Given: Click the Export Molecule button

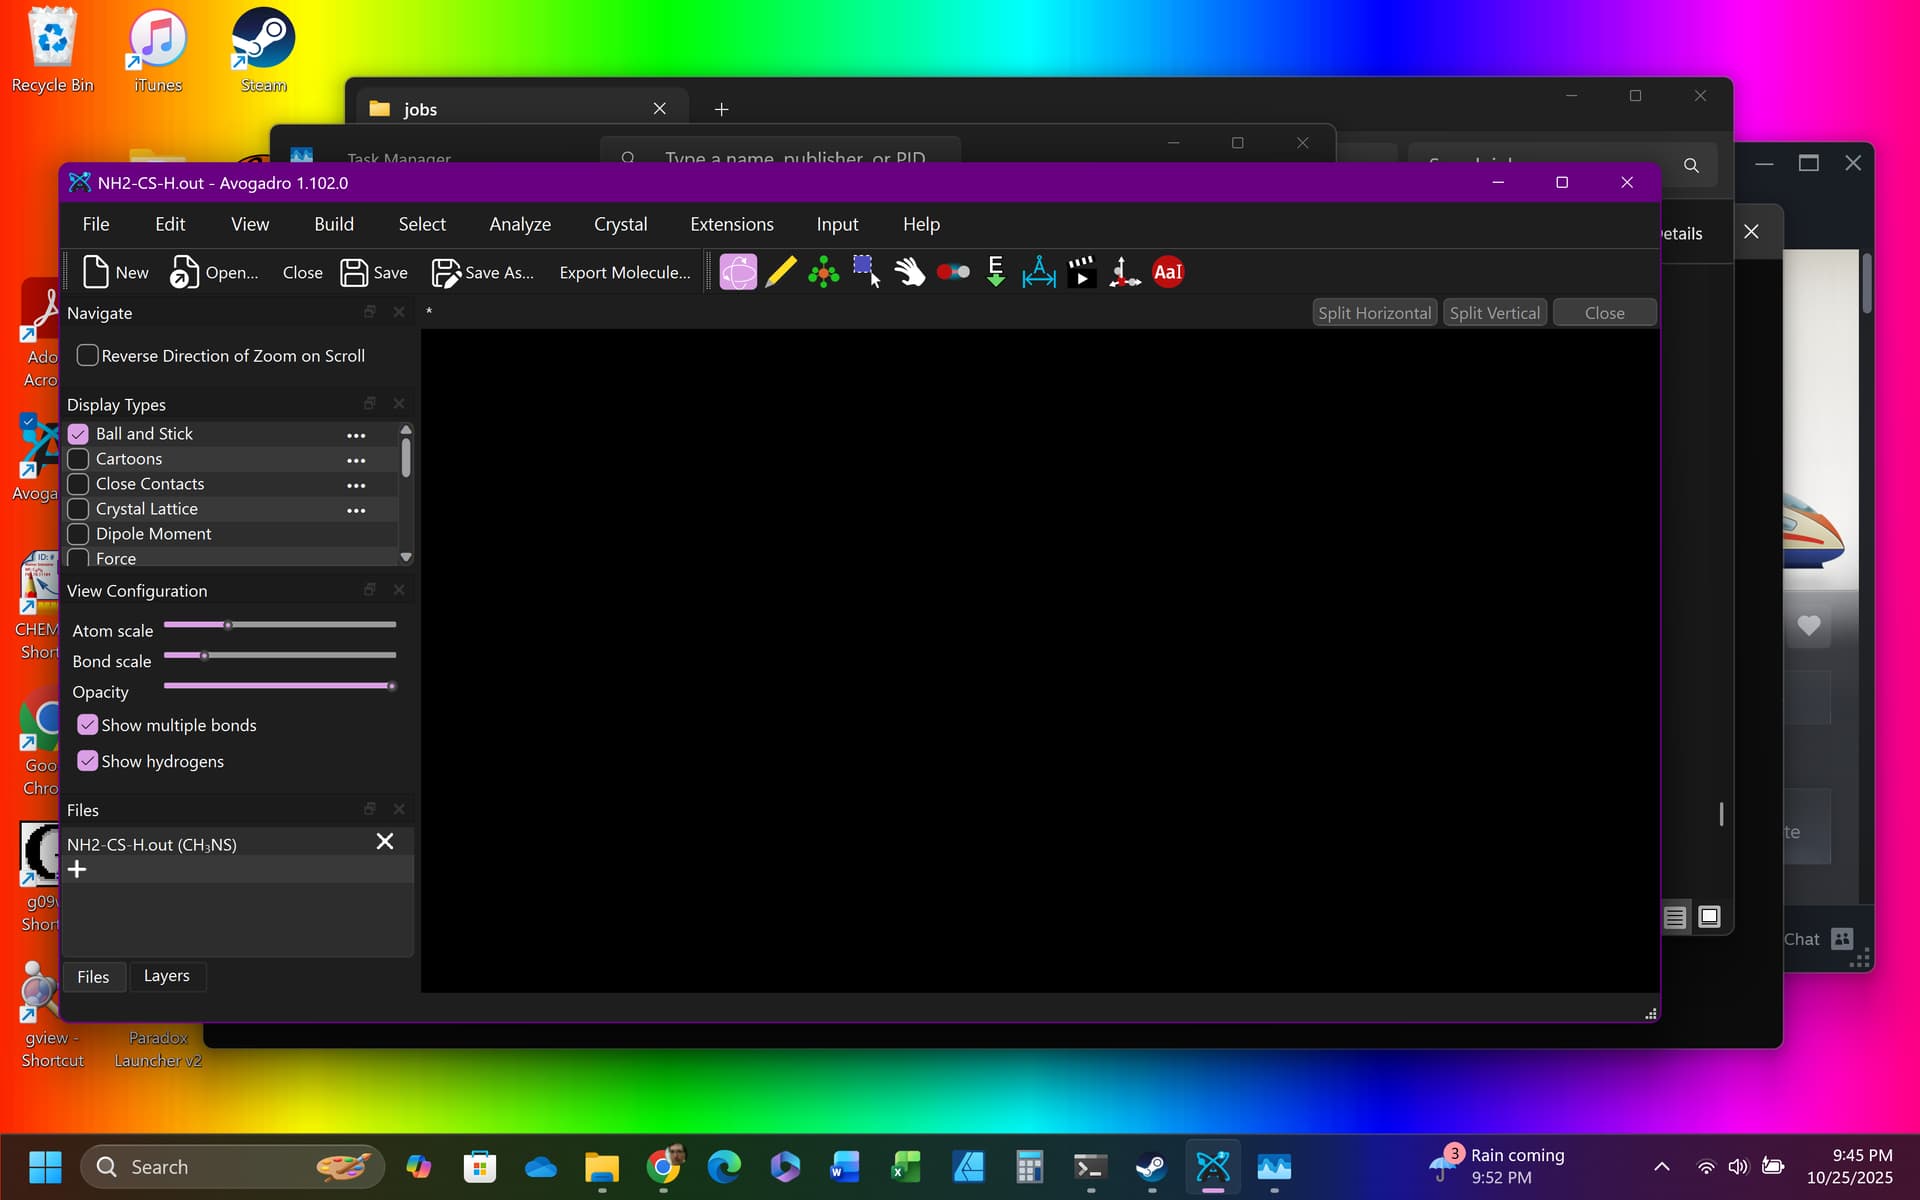Looking at the screenshot, I should tap(624, 272).
